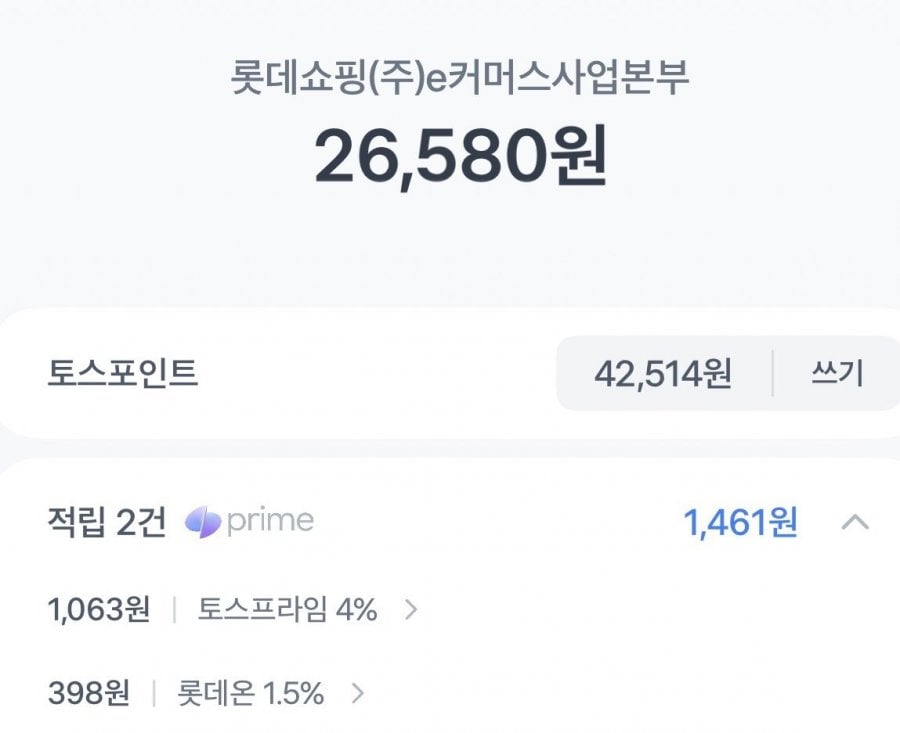Open 토스프라임 4% details arrow
900x733 pixels.
click(x=410, y=610)
